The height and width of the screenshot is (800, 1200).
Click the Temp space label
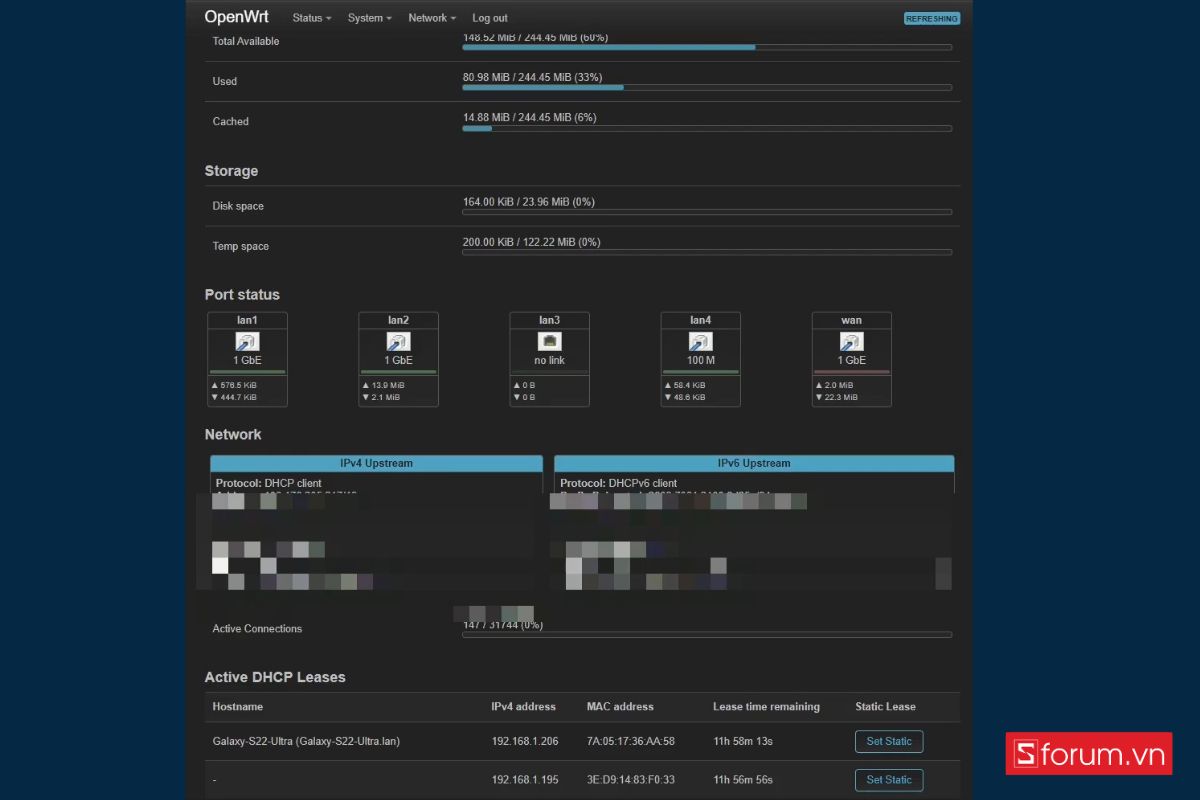241,246
